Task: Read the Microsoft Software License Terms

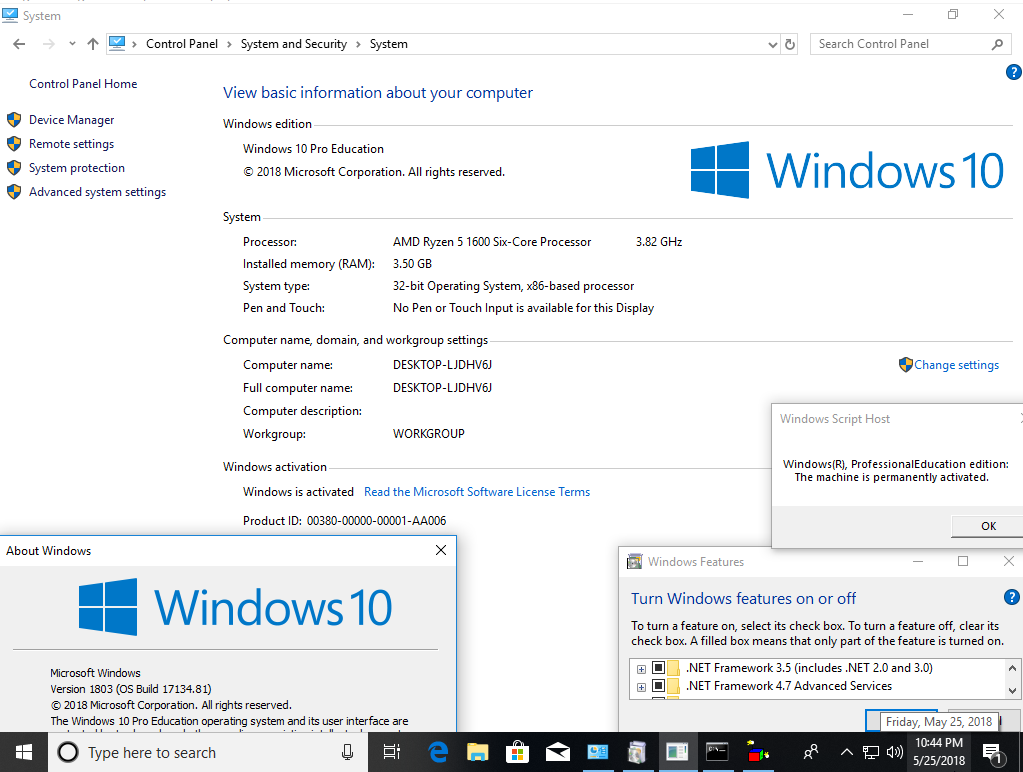Action: click(477, 492)
